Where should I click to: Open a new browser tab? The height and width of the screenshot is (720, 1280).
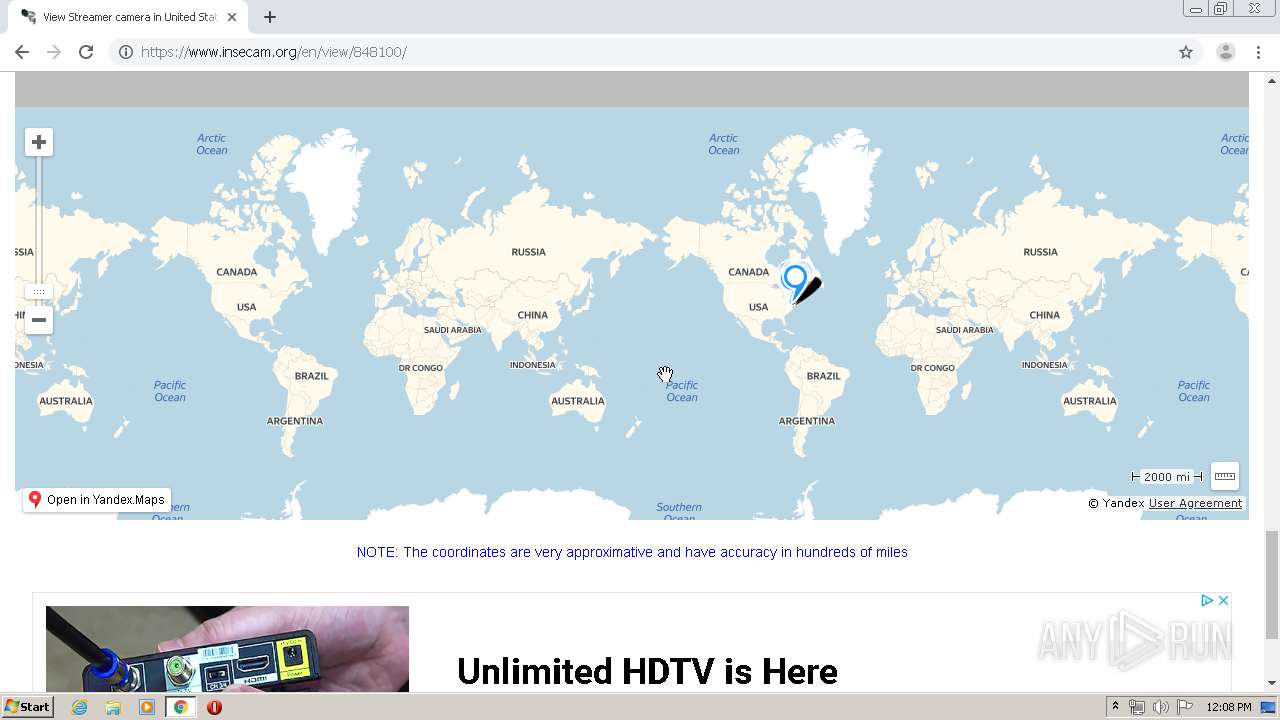pyautogui.click(x=270, y=17)
